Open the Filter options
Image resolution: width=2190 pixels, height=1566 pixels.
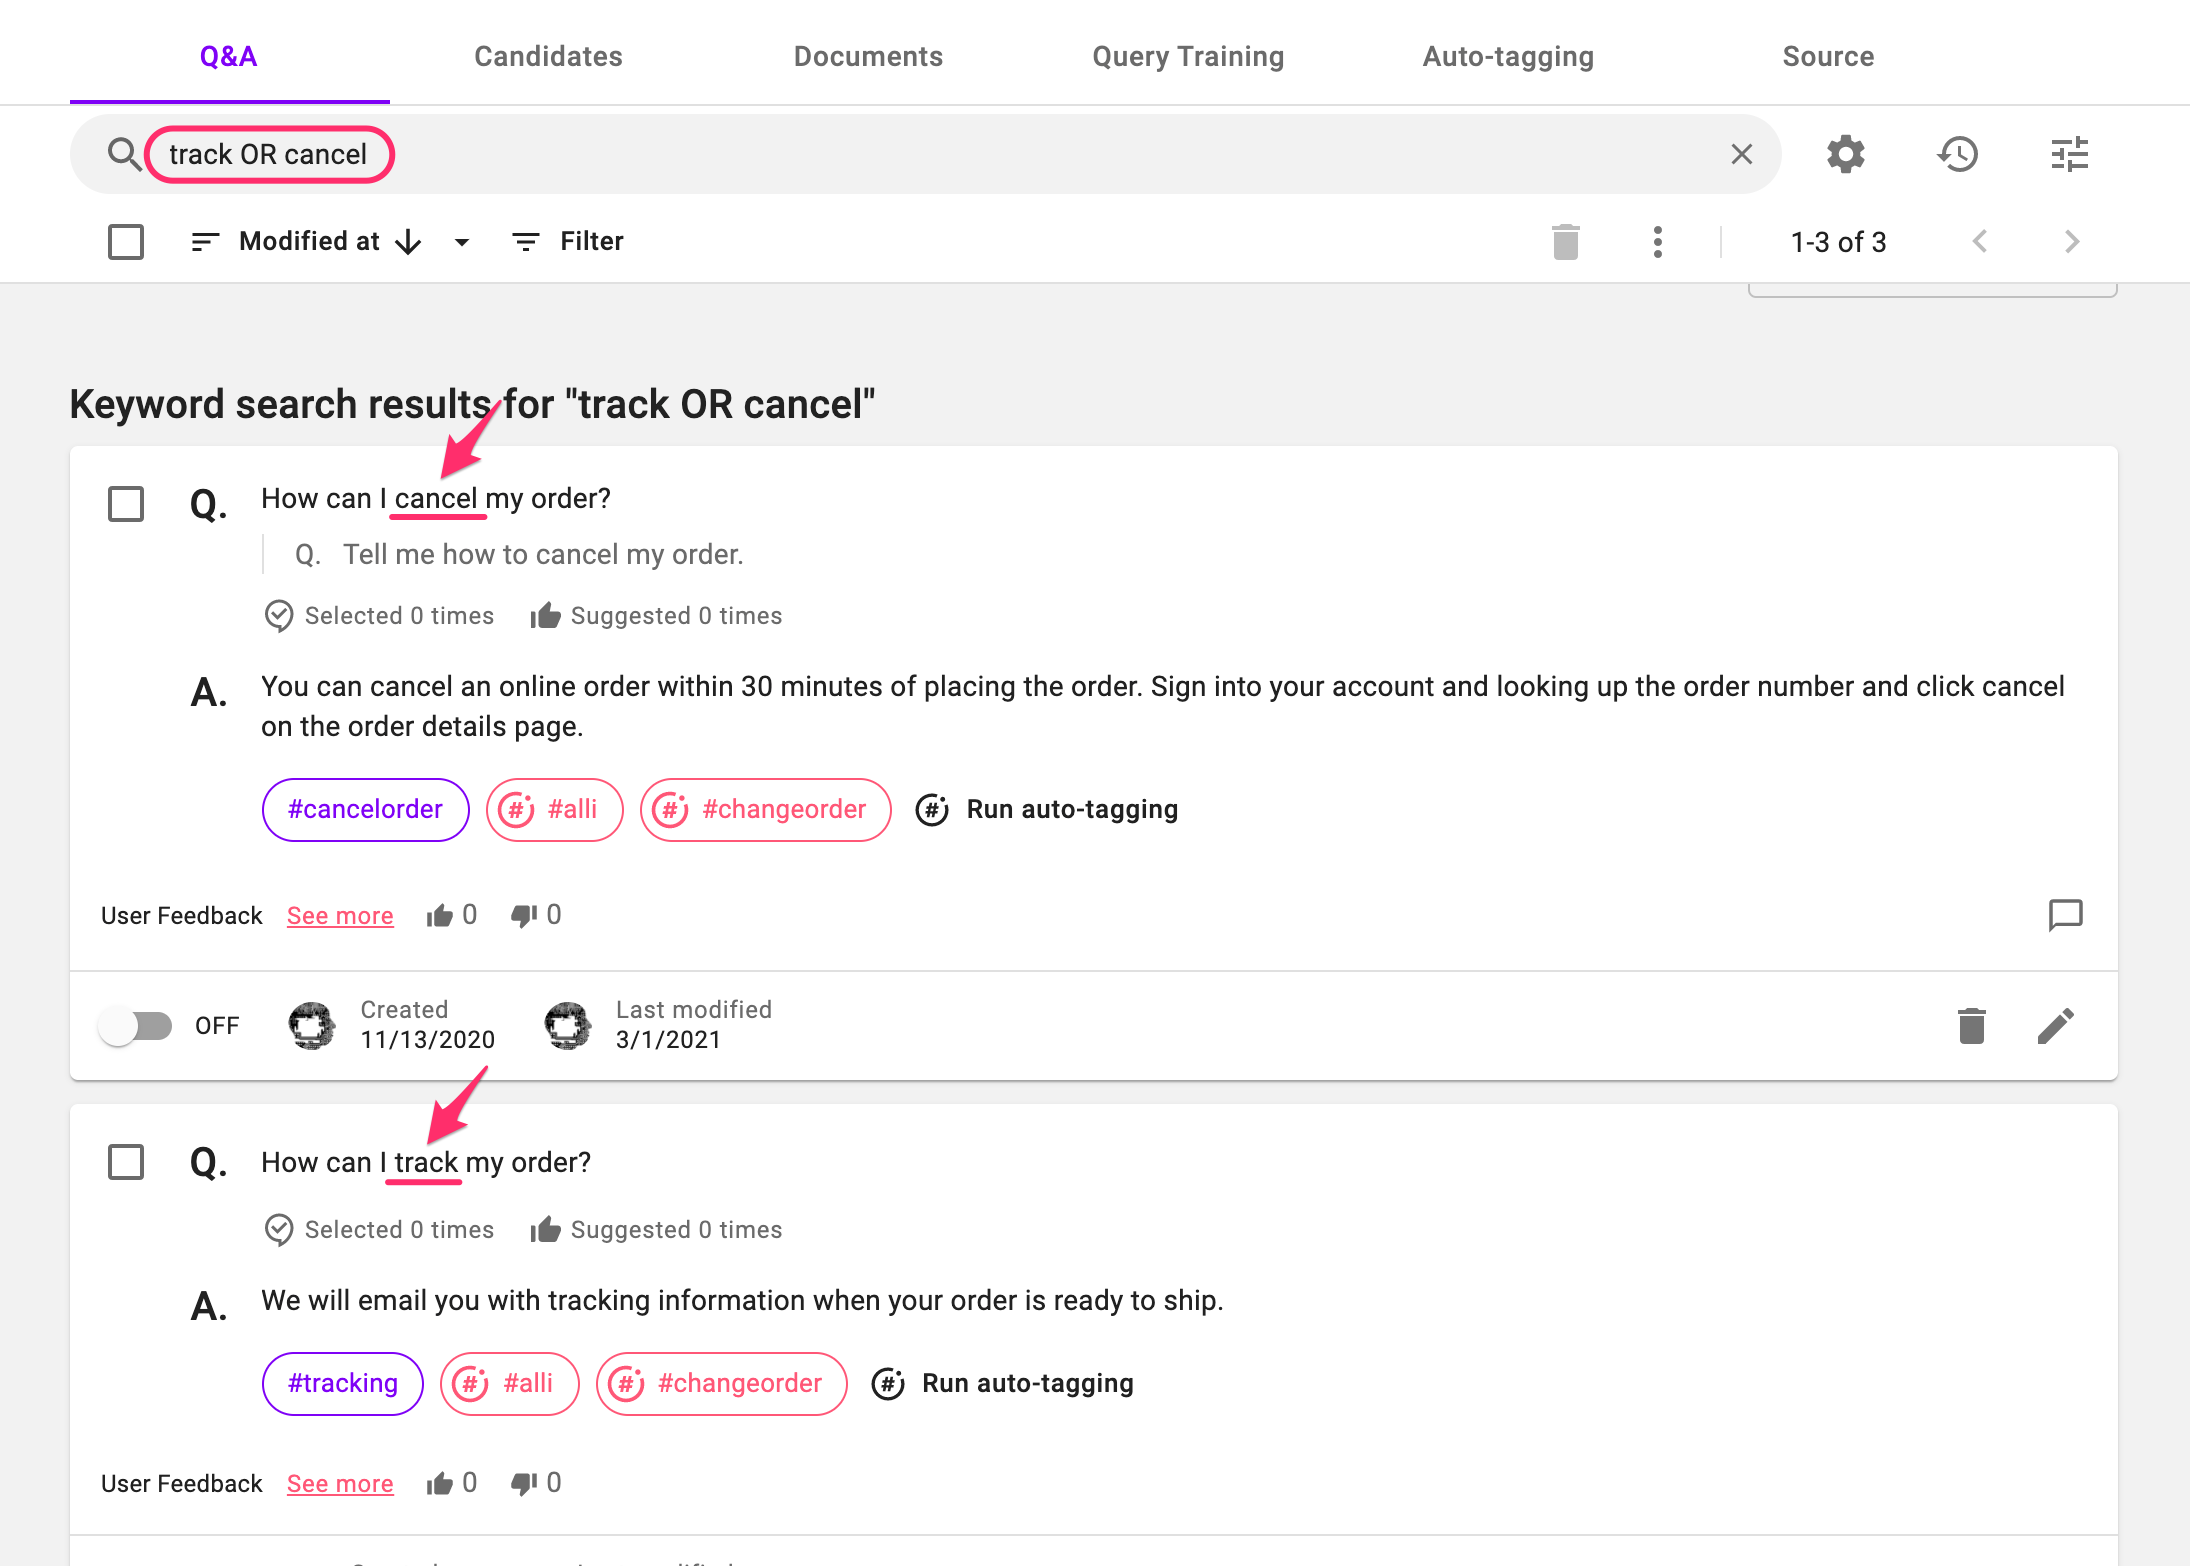point(567,242)
